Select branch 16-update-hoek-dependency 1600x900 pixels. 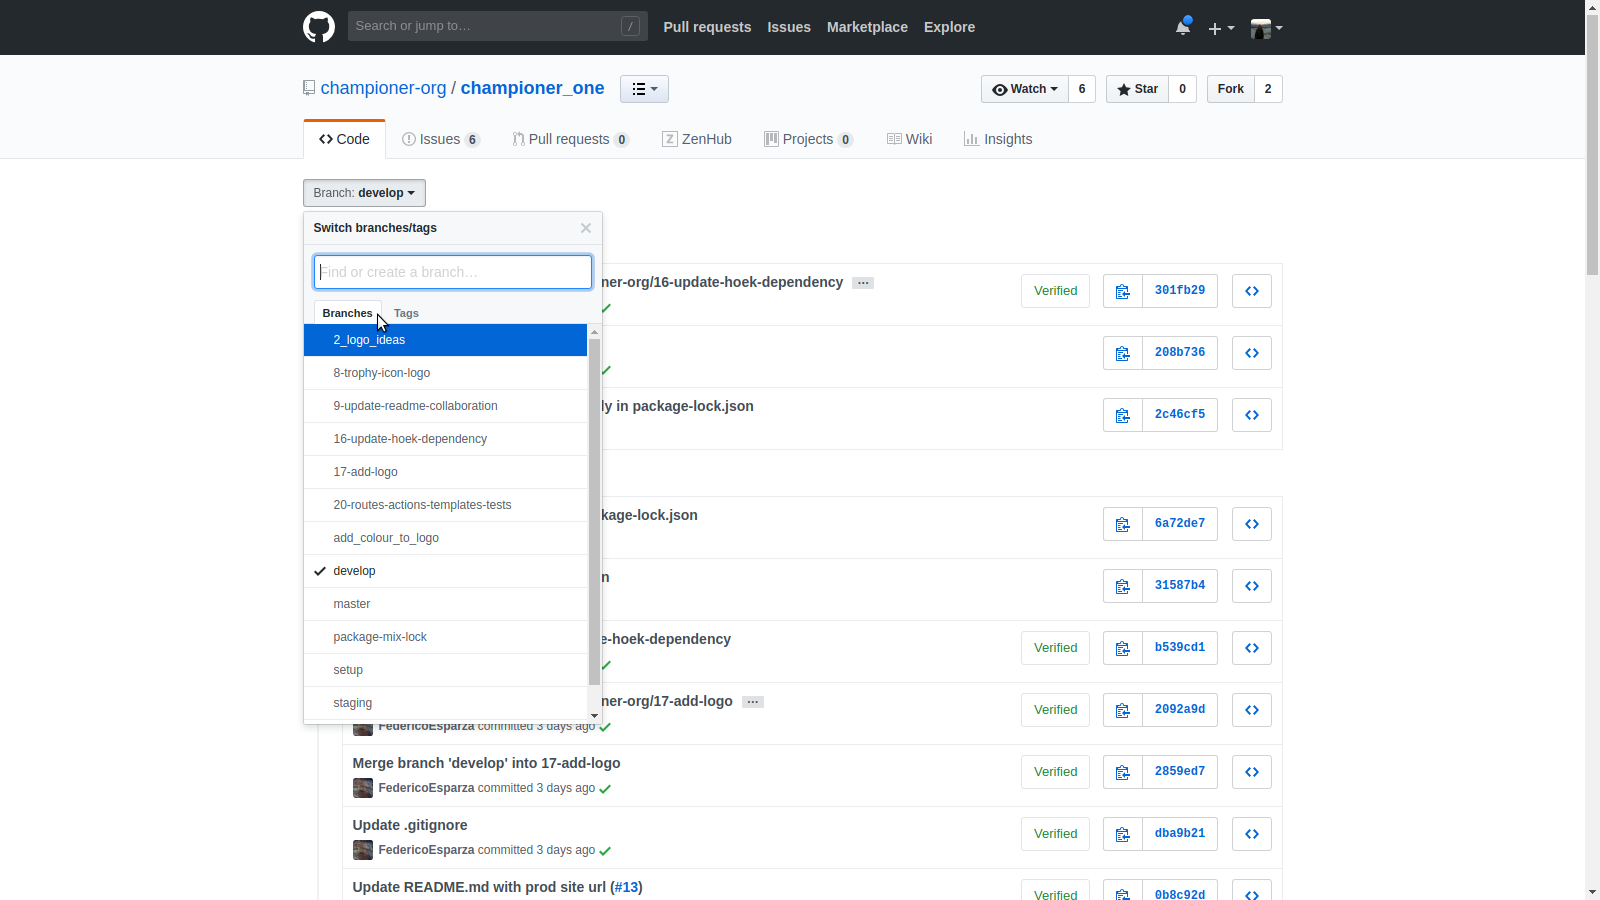[445, 439]
